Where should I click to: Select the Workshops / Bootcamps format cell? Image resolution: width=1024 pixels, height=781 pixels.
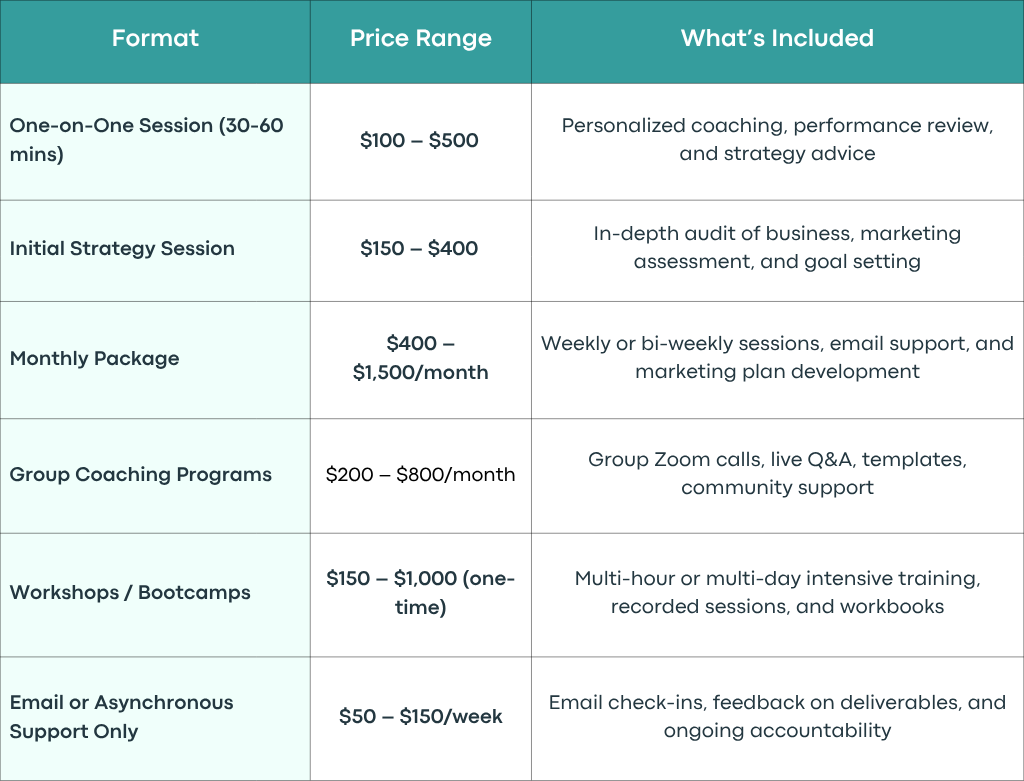click(x=155, y=595)
